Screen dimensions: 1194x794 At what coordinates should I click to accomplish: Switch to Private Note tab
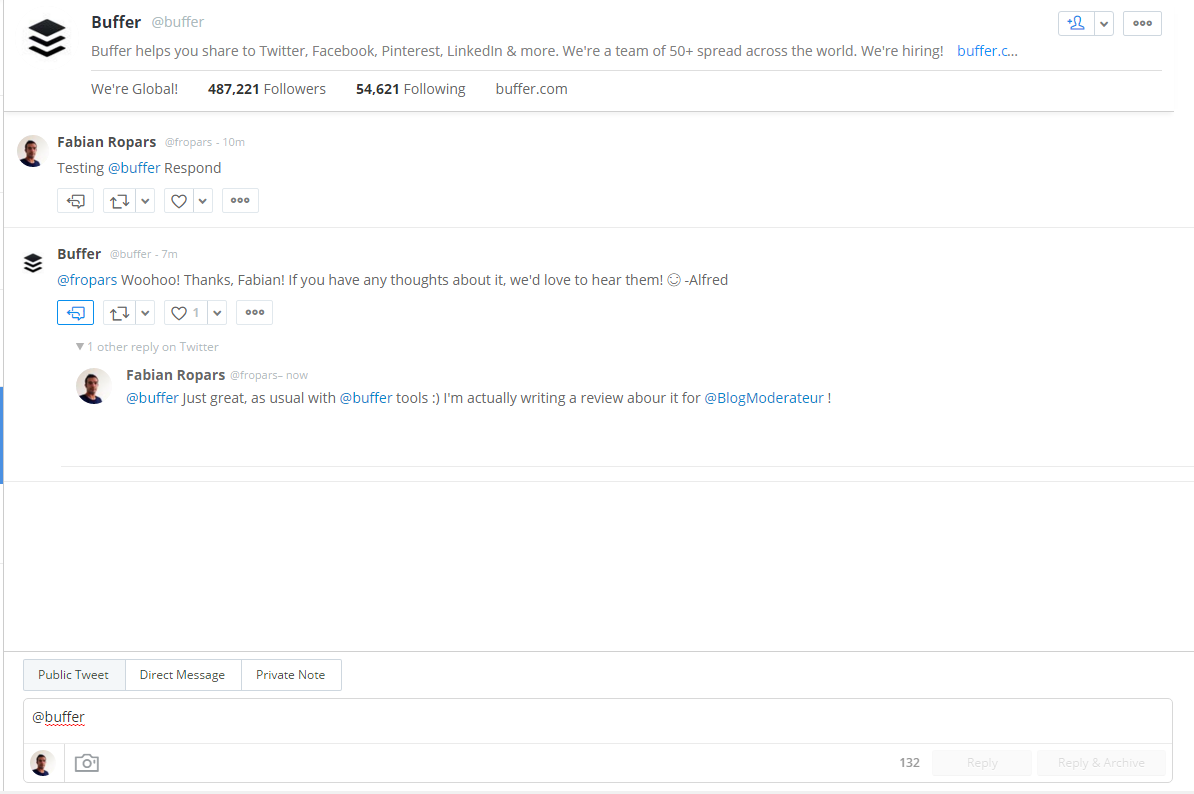(x=291, y=675)
